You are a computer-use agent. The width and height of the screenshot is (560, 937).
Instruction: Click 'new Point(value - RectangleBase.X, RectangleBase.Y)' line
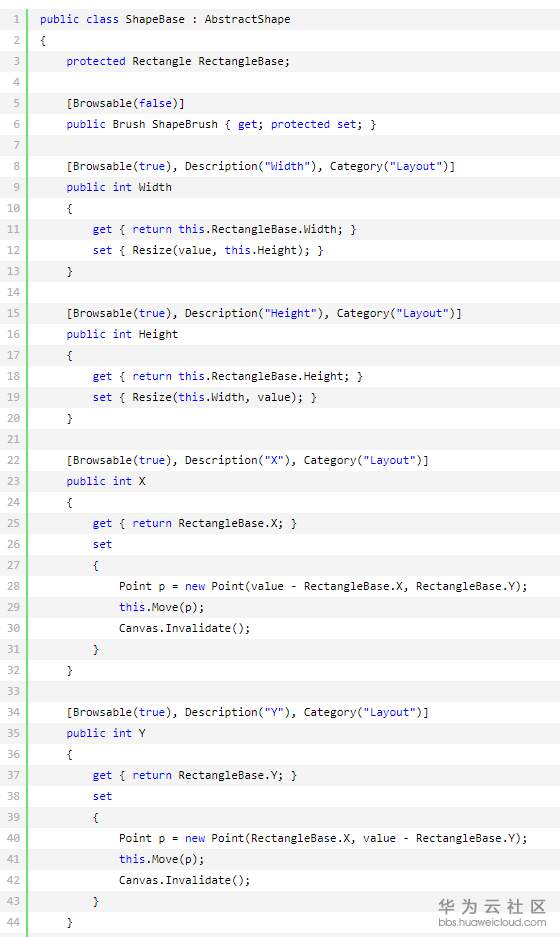[323, 586]
